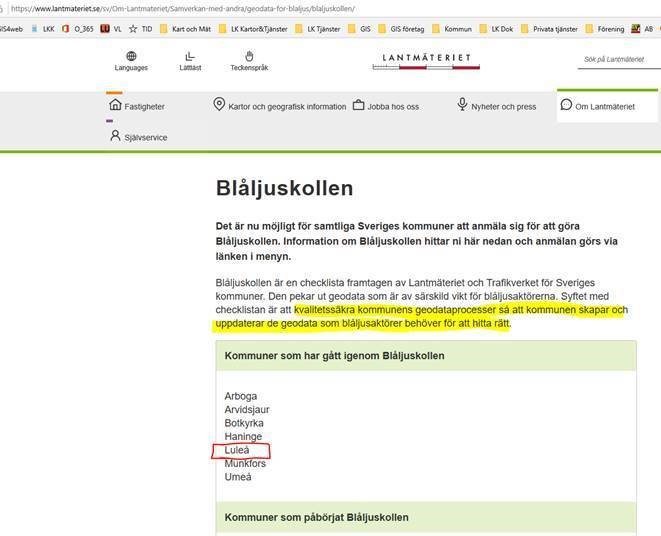Collapse Kommuner som har gått igenom Blåljuskollen
This screenshot has width=661, height=536.
point(426,356)
